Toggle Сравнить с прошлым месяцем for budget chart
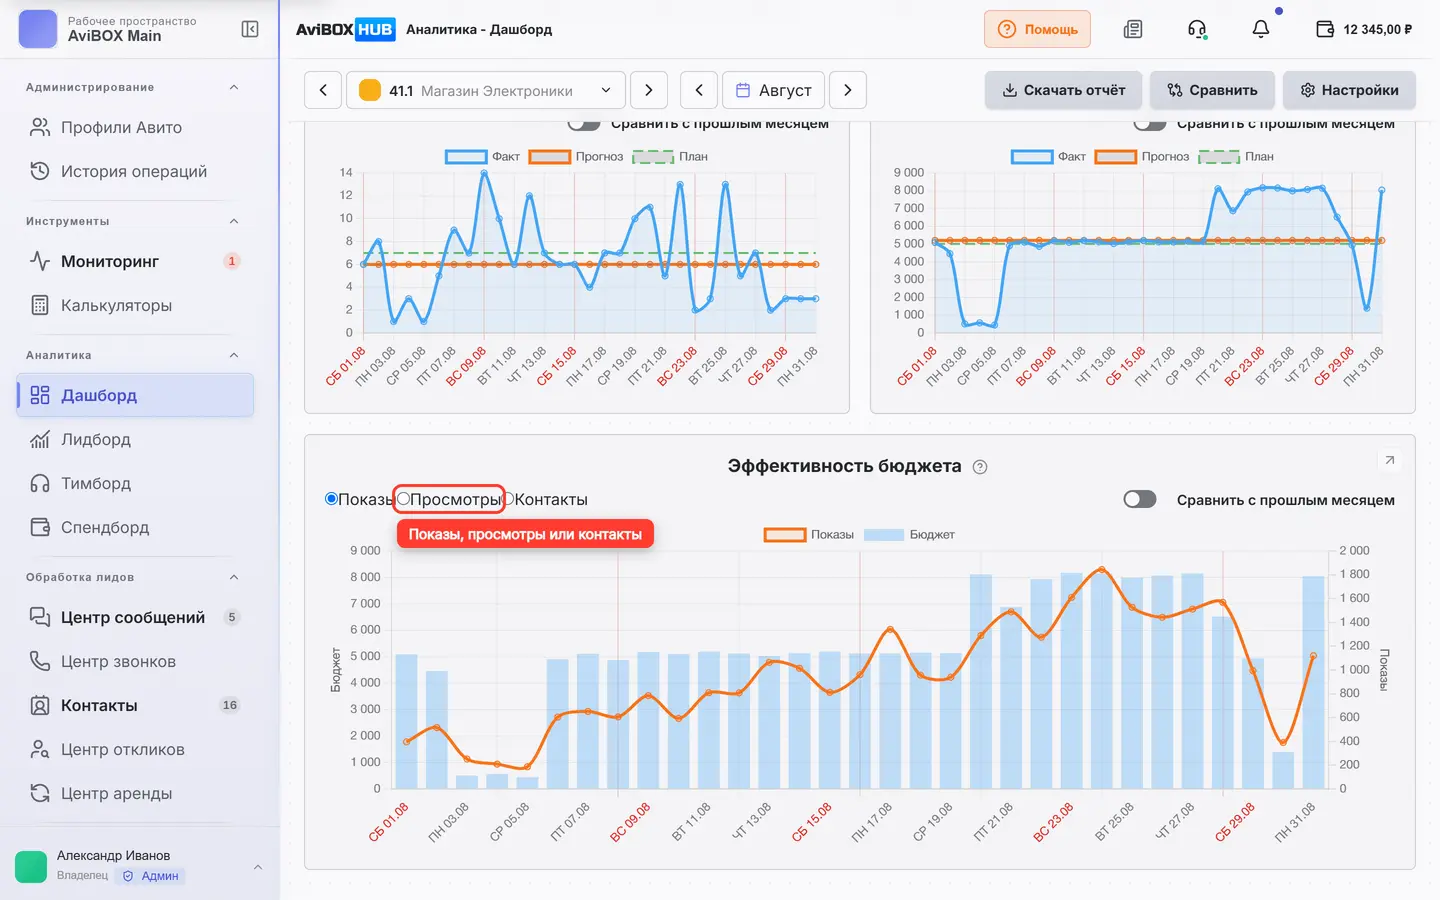Screen dimensions: 1440x900 1140,499
